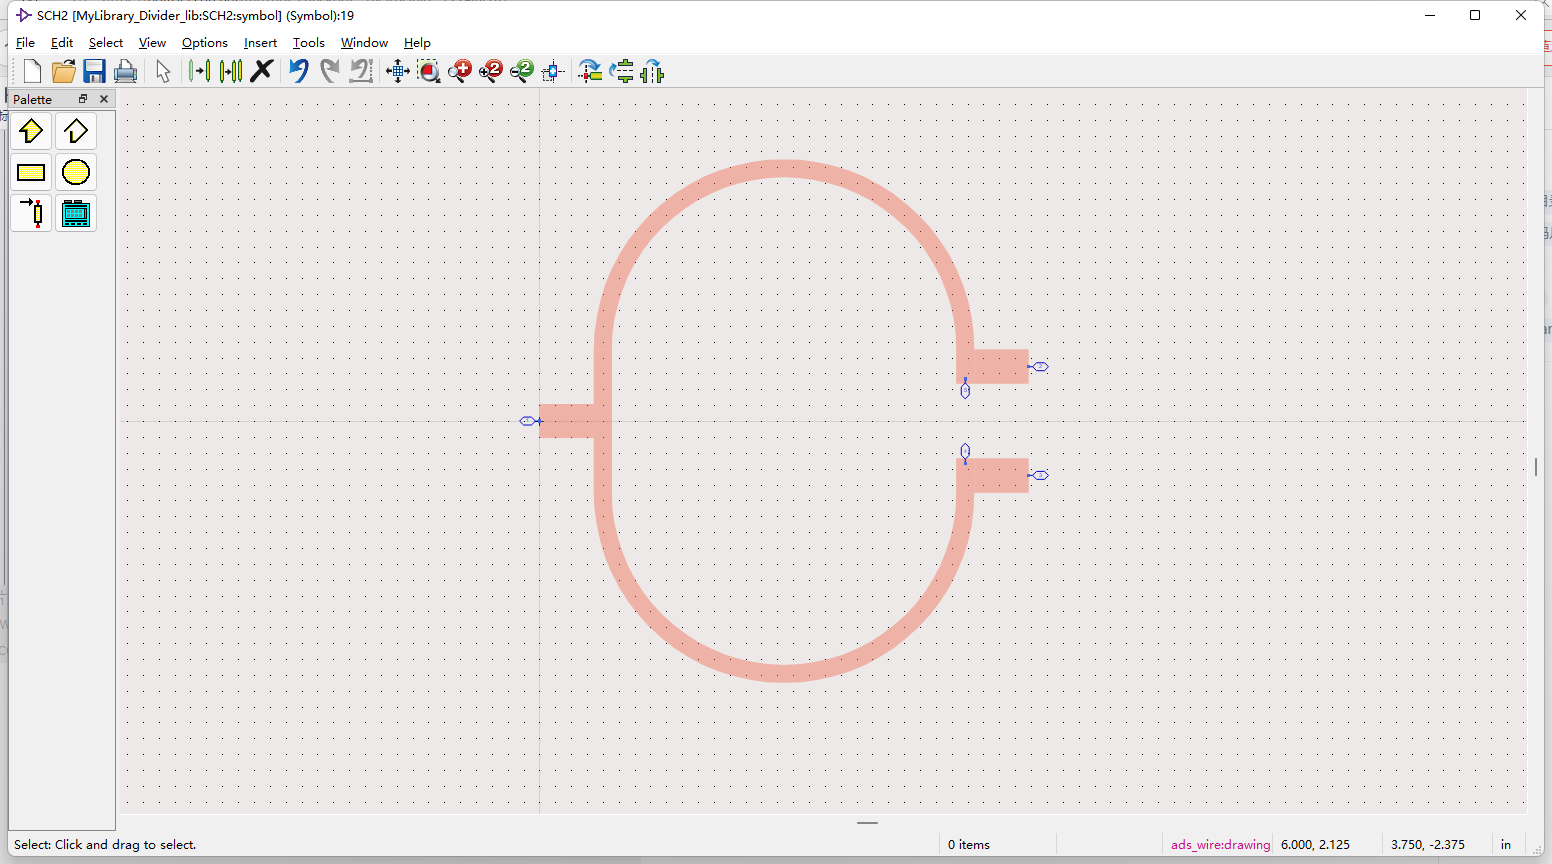
Task: Mirror about the X axis
Action: coord(622,71)
